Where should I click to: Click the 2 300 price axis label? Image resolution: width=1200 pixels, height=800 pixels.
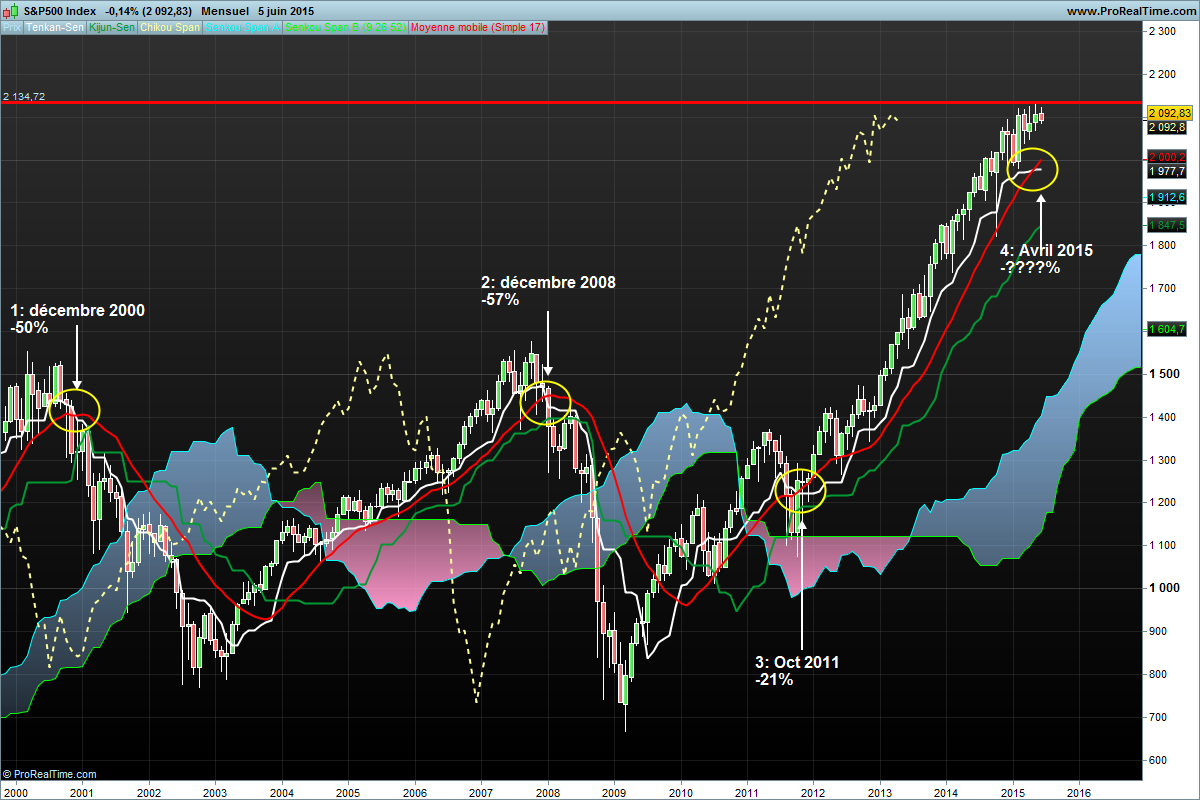[1163, 32]
